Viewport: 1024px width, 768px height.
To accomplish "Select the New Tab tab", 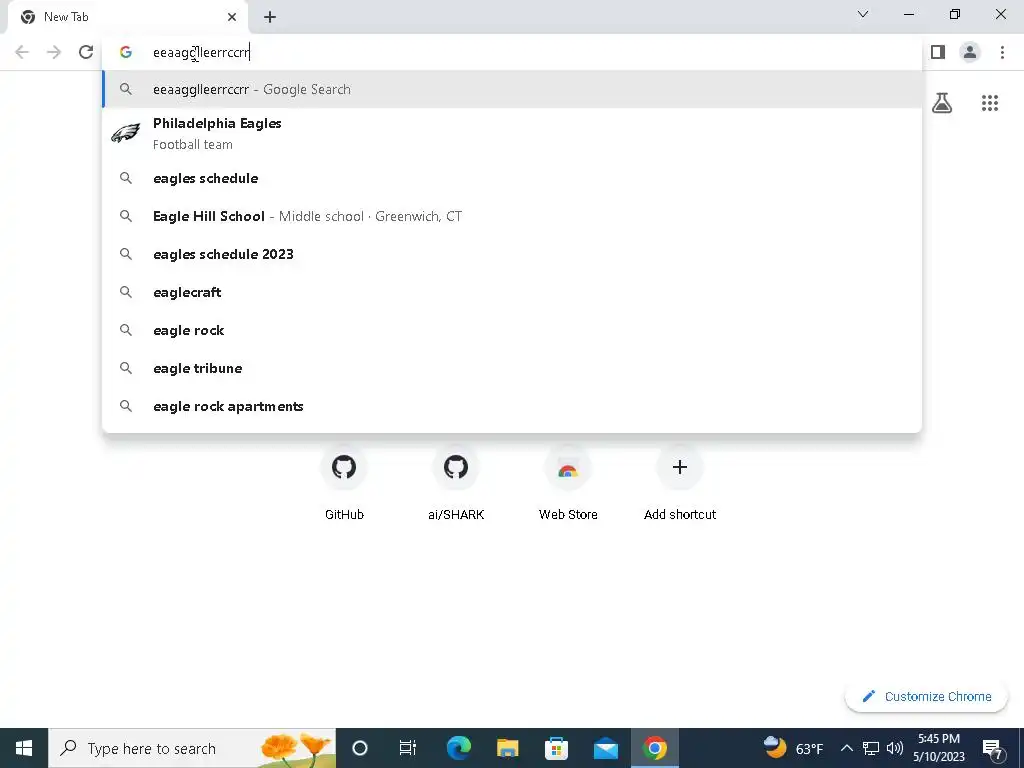I will 127,17.
